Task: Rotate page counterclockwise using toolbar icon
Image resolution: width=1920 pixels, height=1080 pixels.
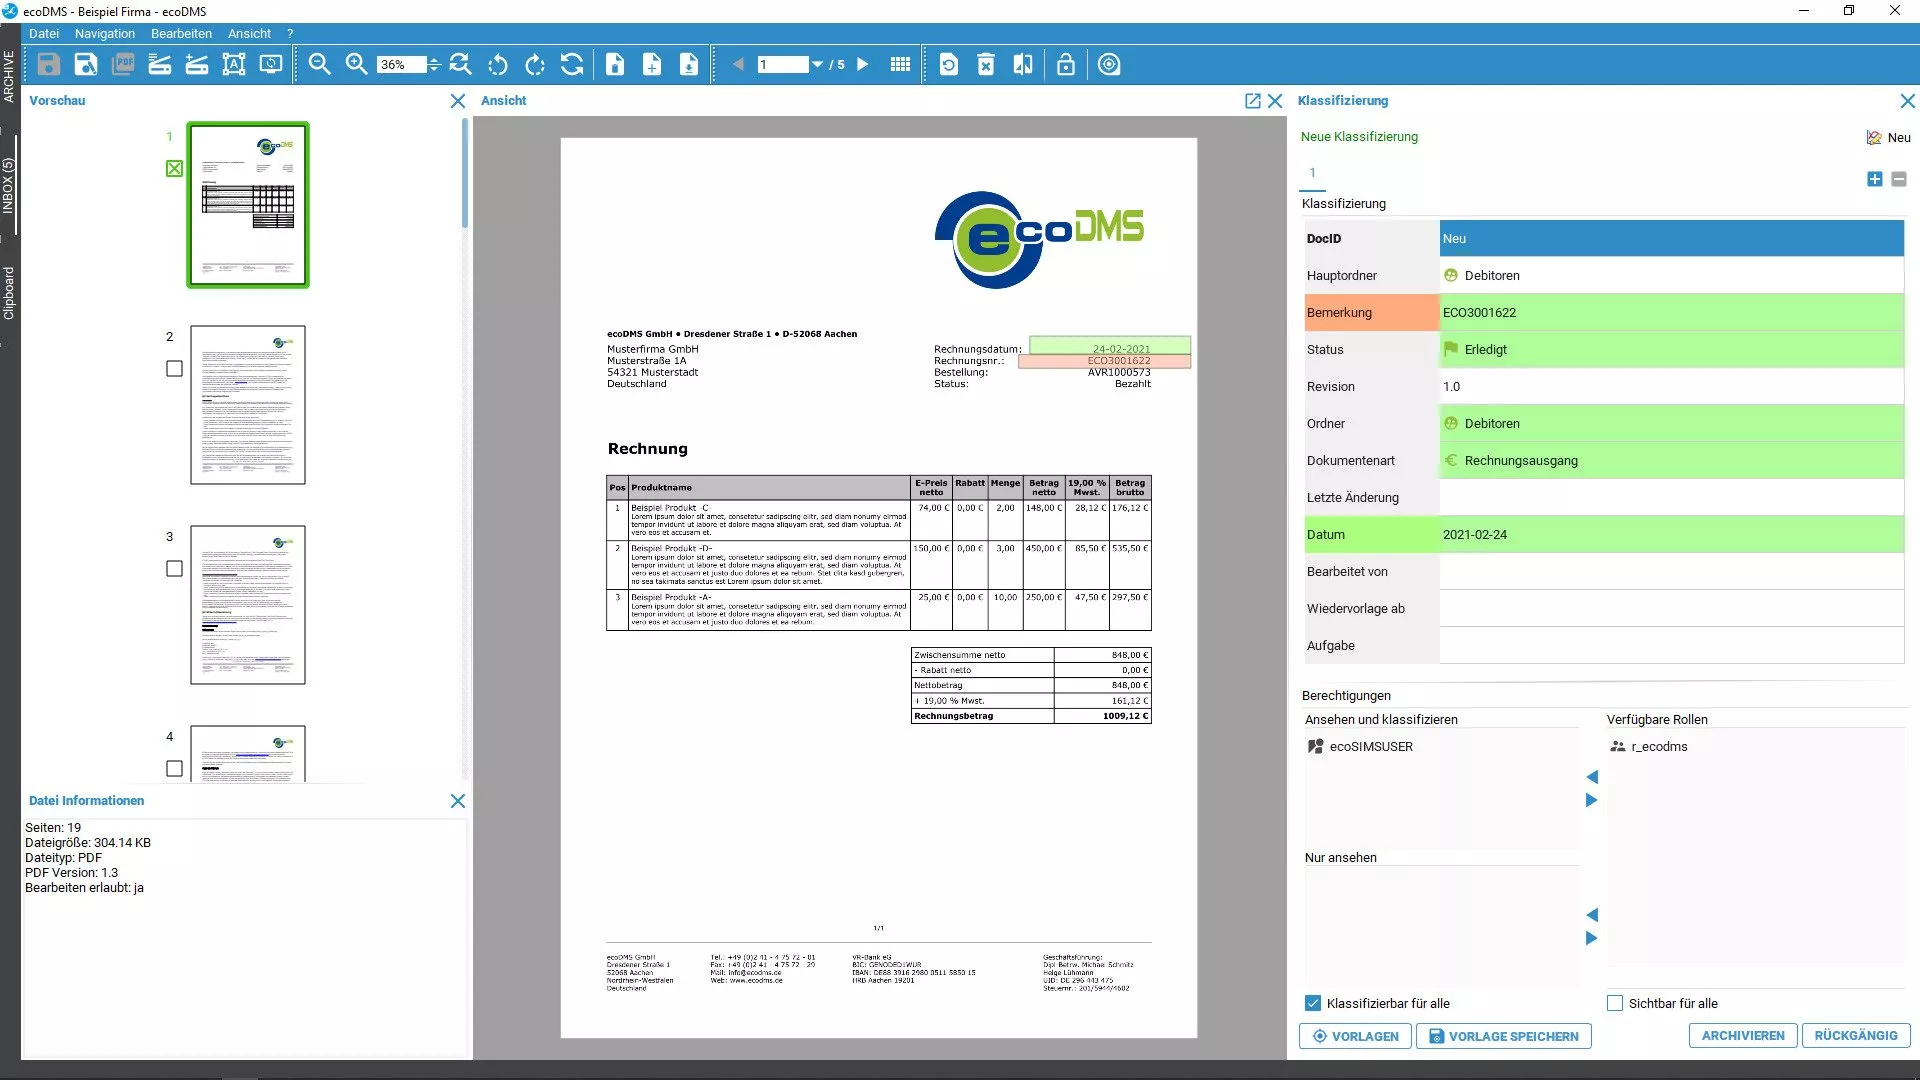Action: click(x=497, y=65)
